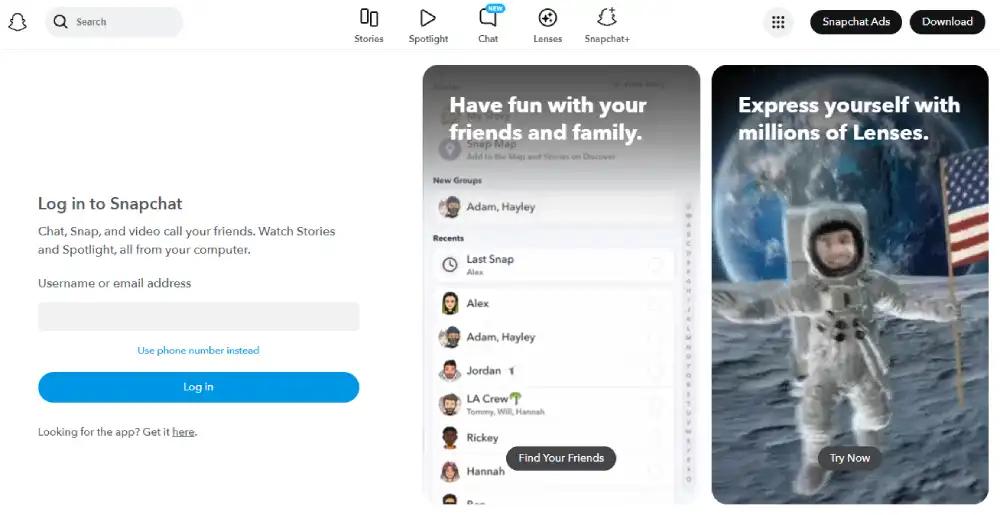Click the alphabet index scroller strip
This screenshot has width=1000, height=515.
click(x=689, y=343)
